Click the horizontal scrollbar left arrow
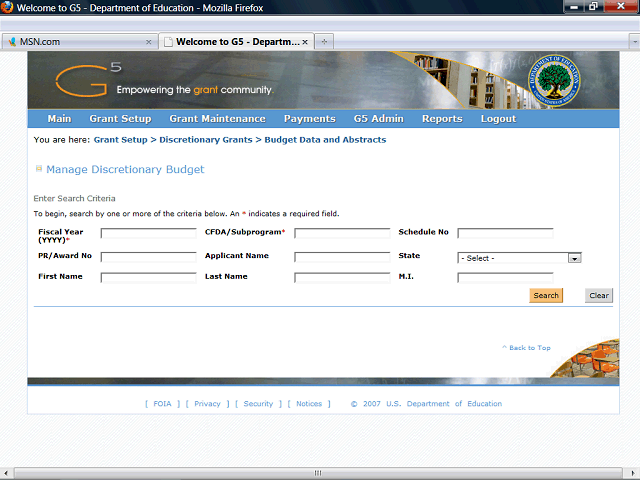This screenshot has height=480, width=640. click(6, 473)
